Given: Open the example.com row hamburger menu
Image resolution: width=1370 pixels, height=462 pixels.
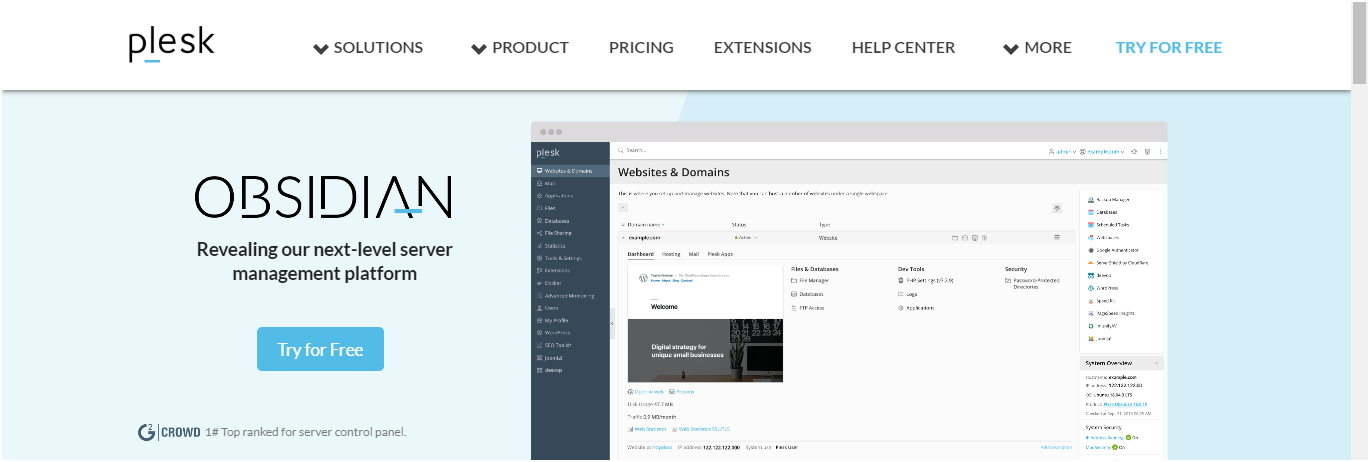Looking at the screenshot, I should click(x=1057, y=238).
